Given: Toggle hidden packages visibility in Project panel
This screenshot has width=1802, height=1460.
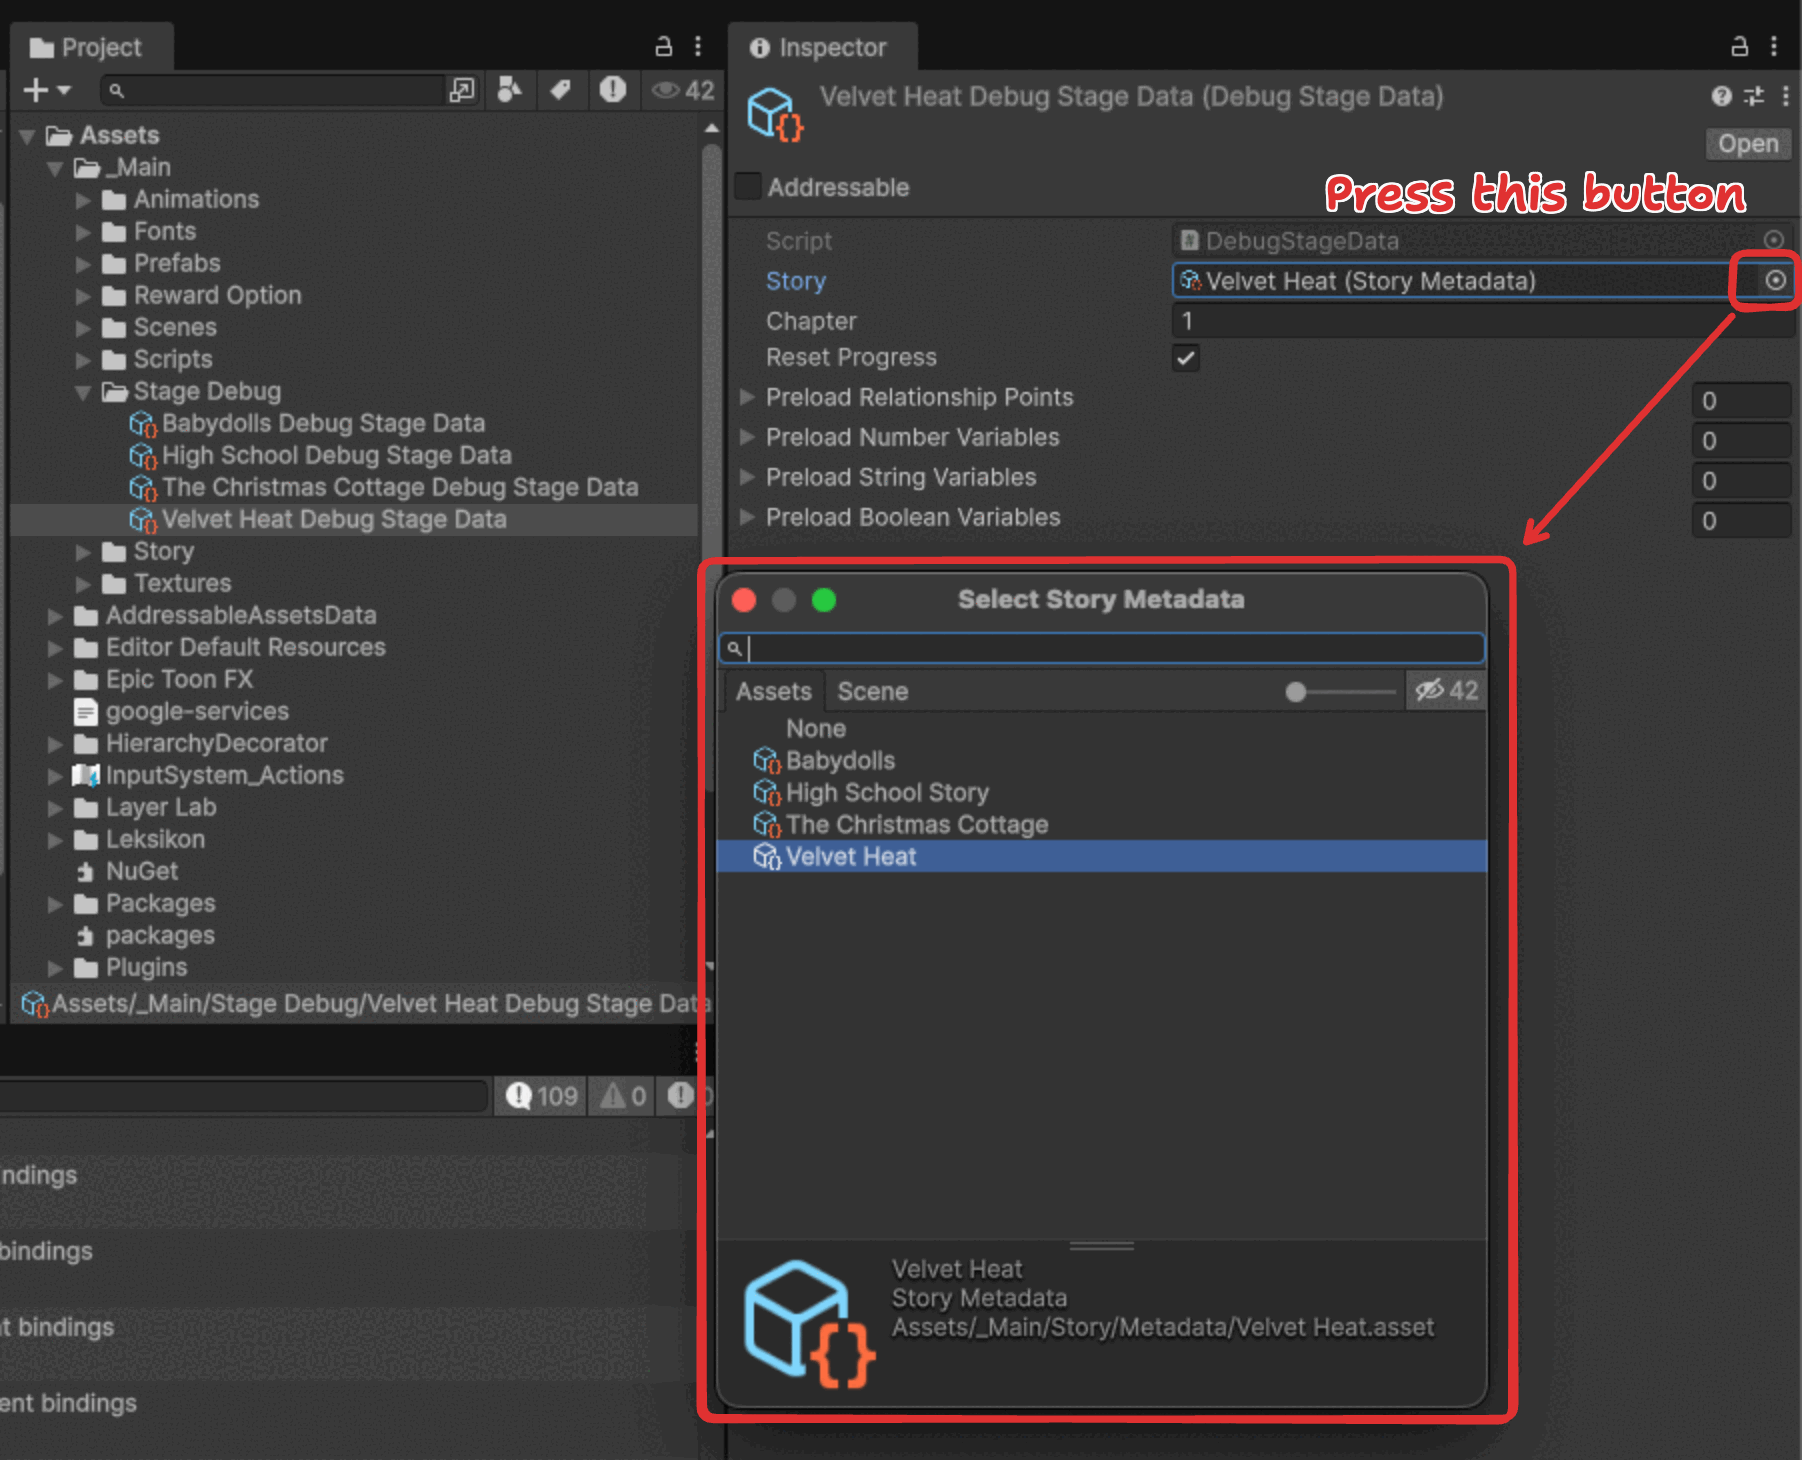Looking at the screenshot, I should [683, 90].
